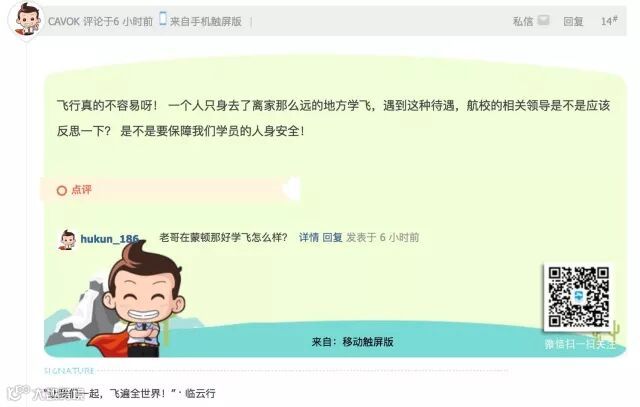Click the QR code image
This screenshot has height=407, width=640.
pyautogui.click(x=579, y=297)
